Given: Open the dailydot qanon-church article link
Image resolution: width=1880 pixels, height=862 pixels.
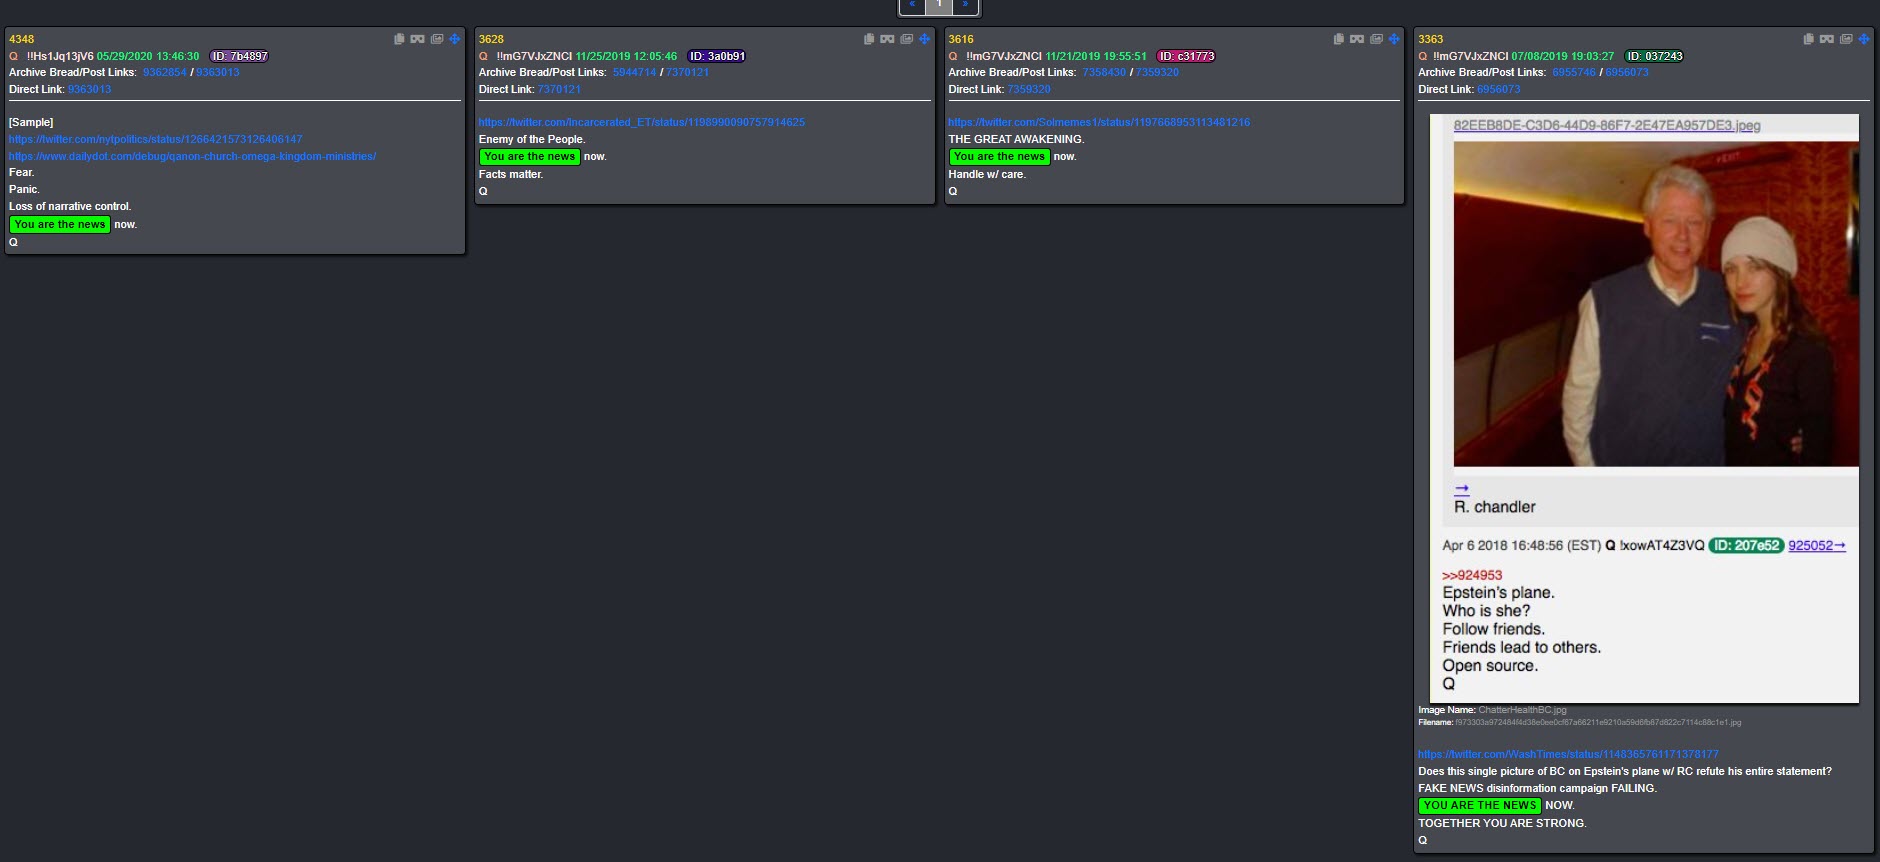Looking at the screenshot, I should [193, 156].
